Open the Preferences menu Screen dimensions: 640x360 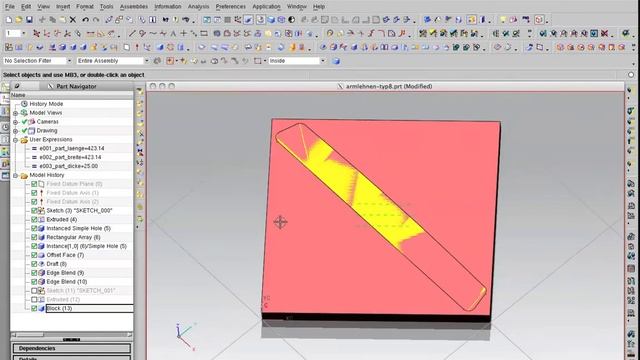pos(231,7)
